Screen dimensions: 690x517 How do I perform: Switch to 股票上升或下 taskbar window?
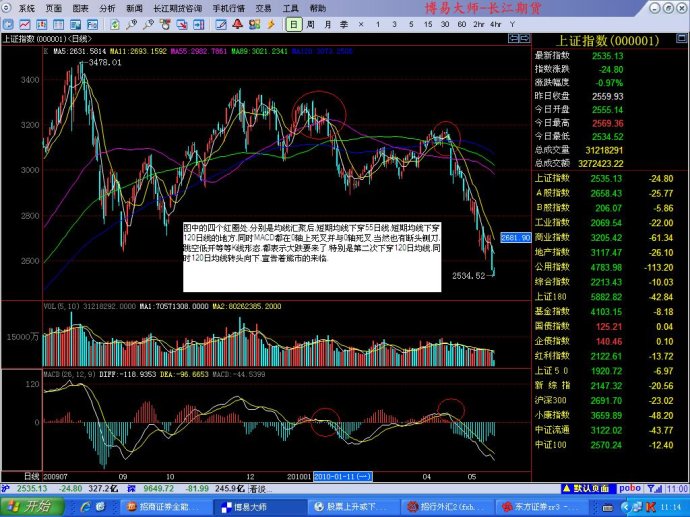coord(352,507)
